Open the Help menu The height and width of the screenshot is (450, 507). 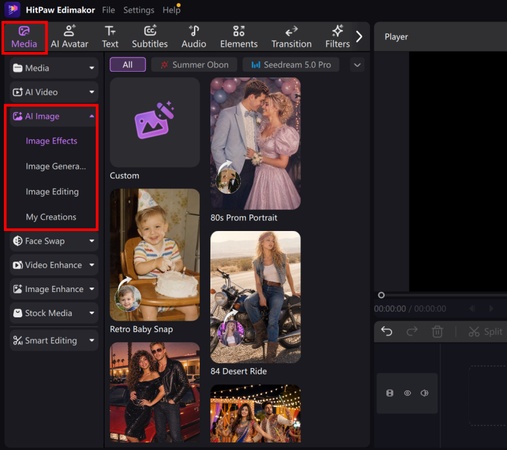click(171, 10)
